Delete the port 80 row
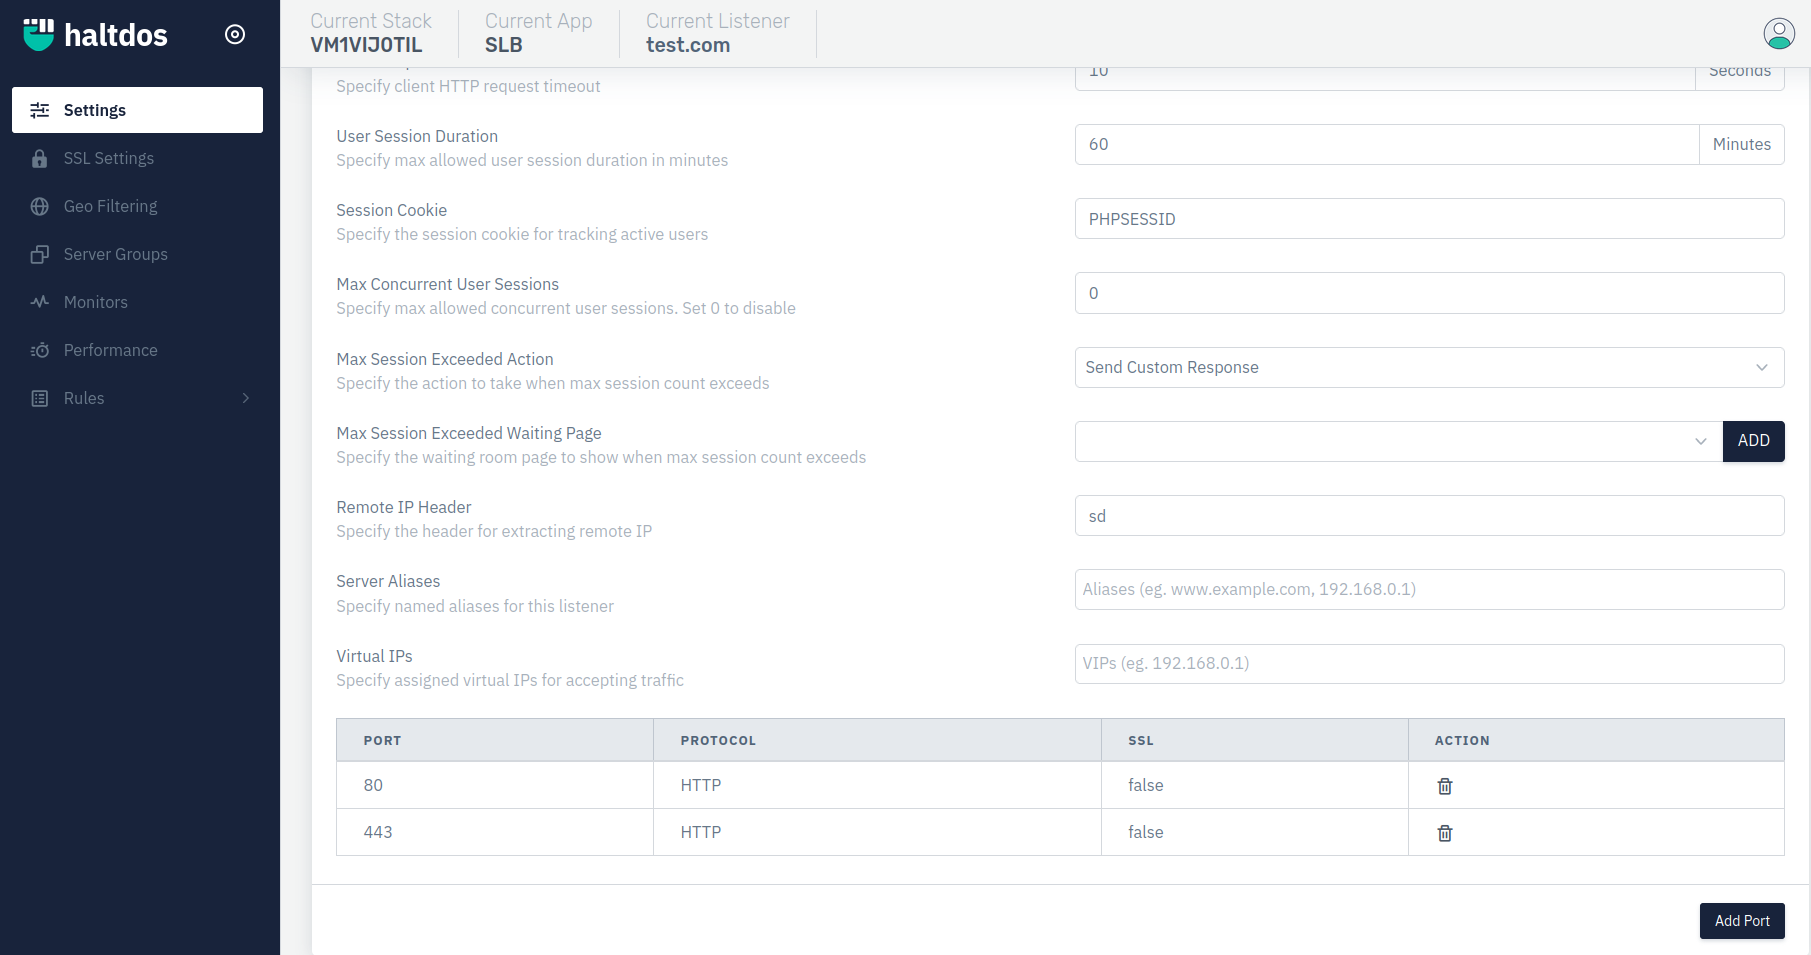 pos(1444,786)
